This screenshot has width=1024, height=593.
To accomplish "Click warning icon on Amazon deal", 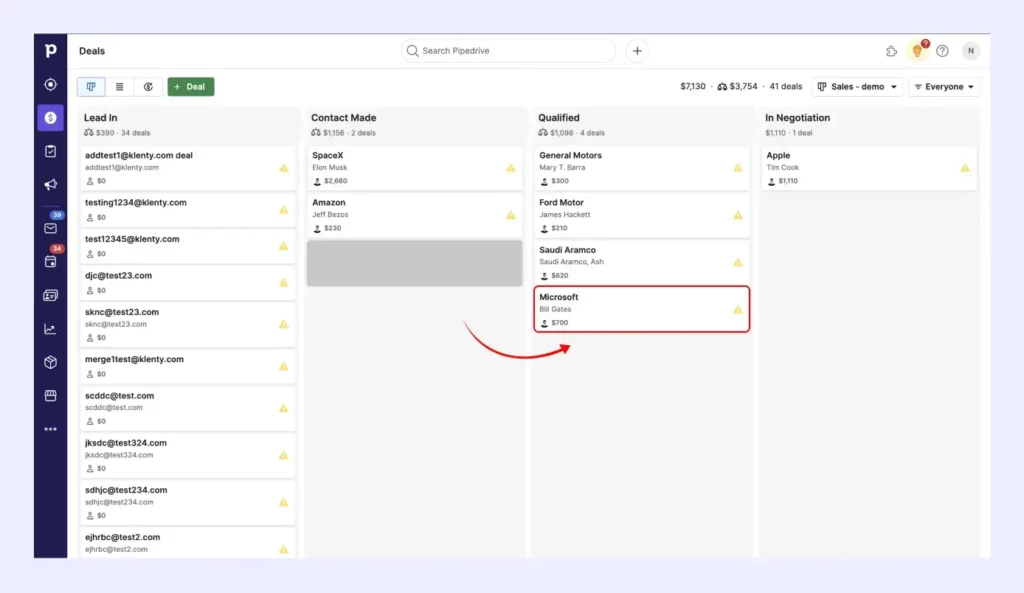I will 511,215.
